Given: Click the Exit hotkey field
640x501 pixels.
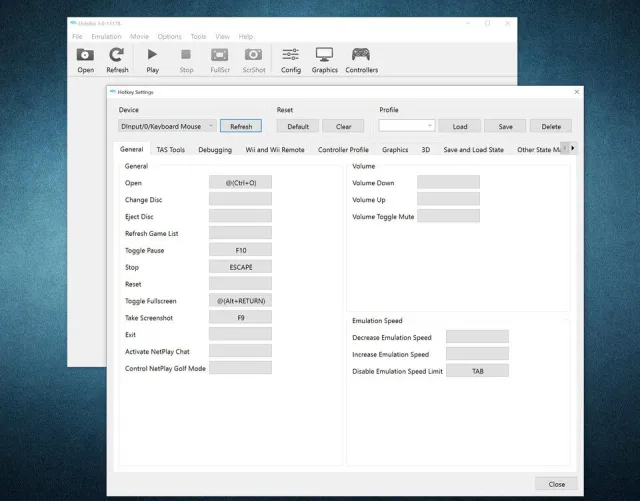Looking at the screenshot, I should (240, 334).
